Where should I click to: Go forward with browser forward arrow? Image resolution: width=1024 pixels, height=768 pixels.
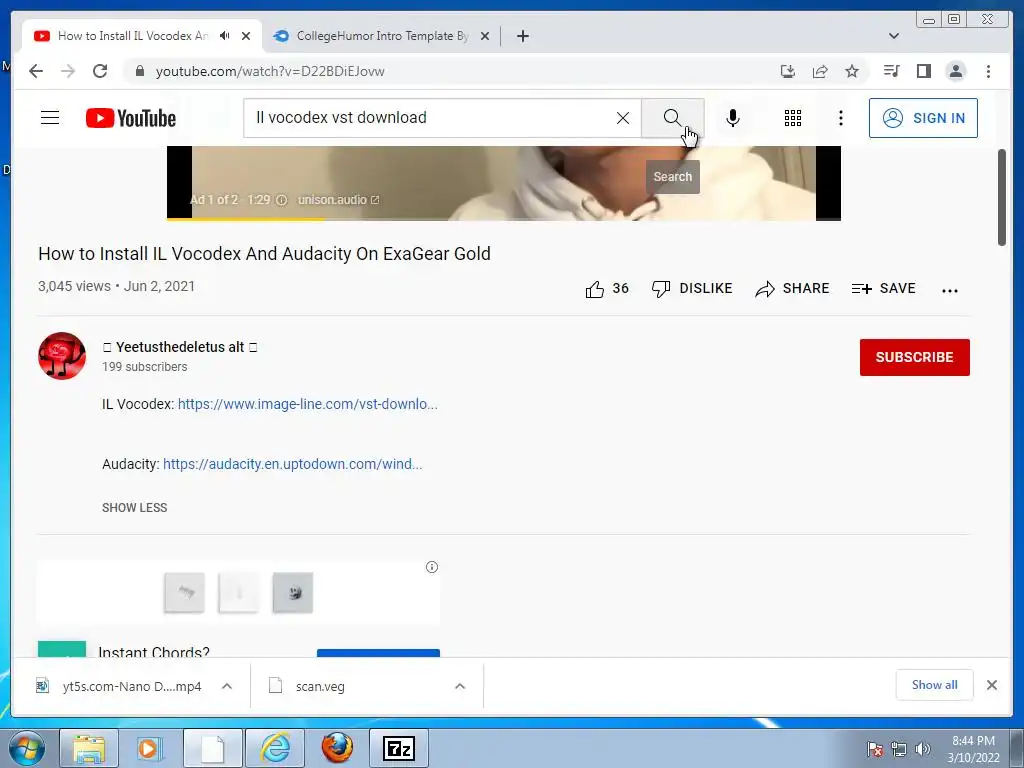pos(68,71)
